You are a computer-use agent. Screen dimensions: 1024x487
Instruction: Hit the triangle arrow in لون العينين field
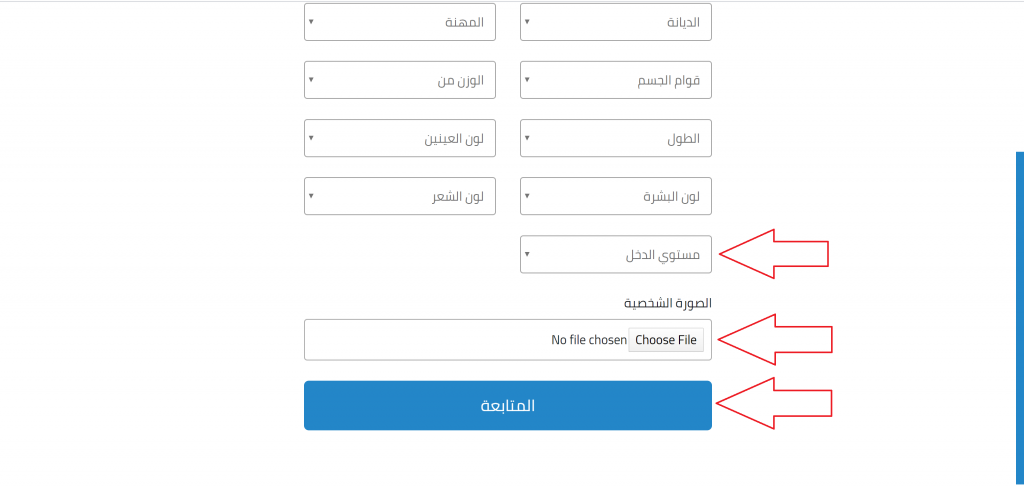(x=312, y=138)
